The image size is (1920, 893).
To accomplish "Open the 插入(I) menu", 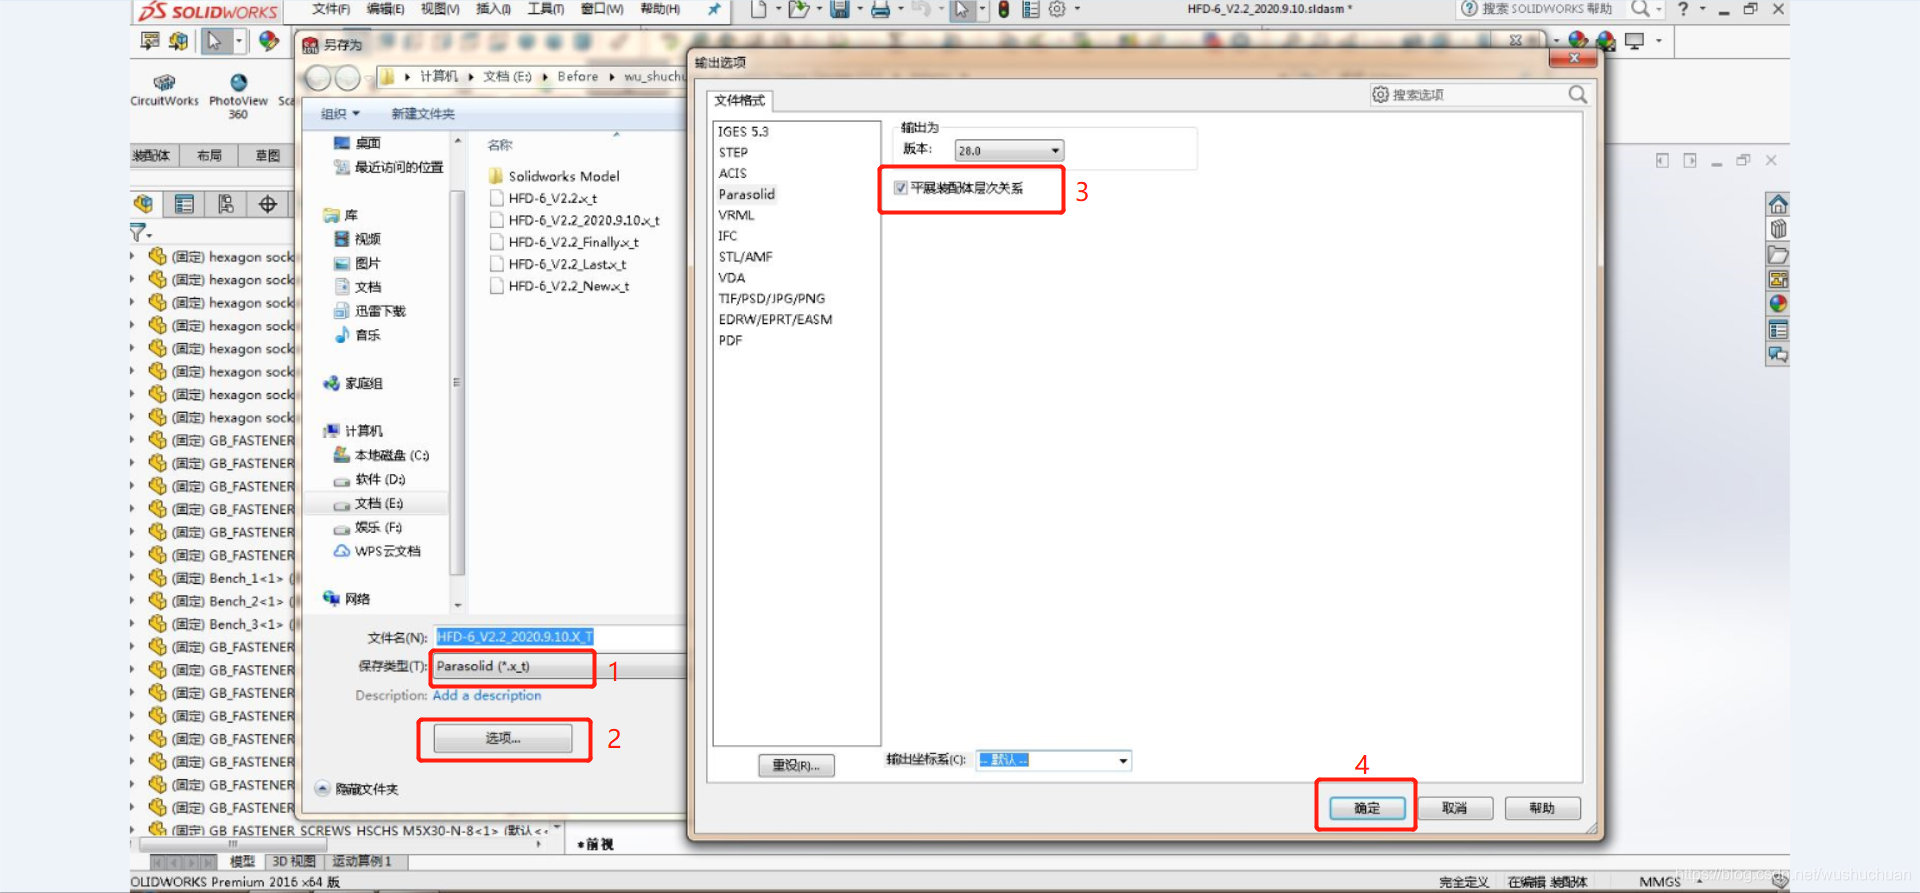I will (x=493, y=9).
